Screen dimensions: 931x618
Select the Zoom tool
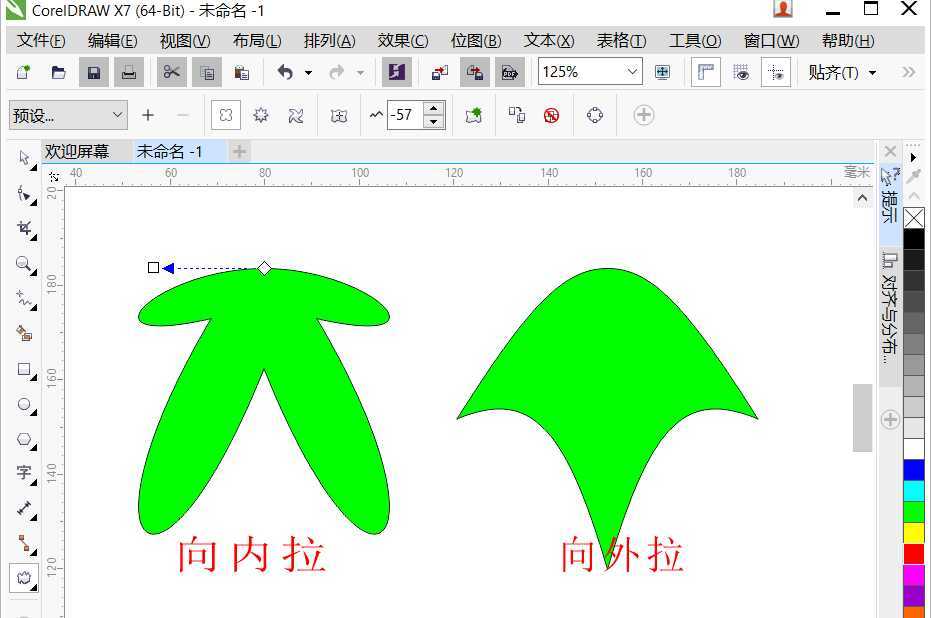22,264
